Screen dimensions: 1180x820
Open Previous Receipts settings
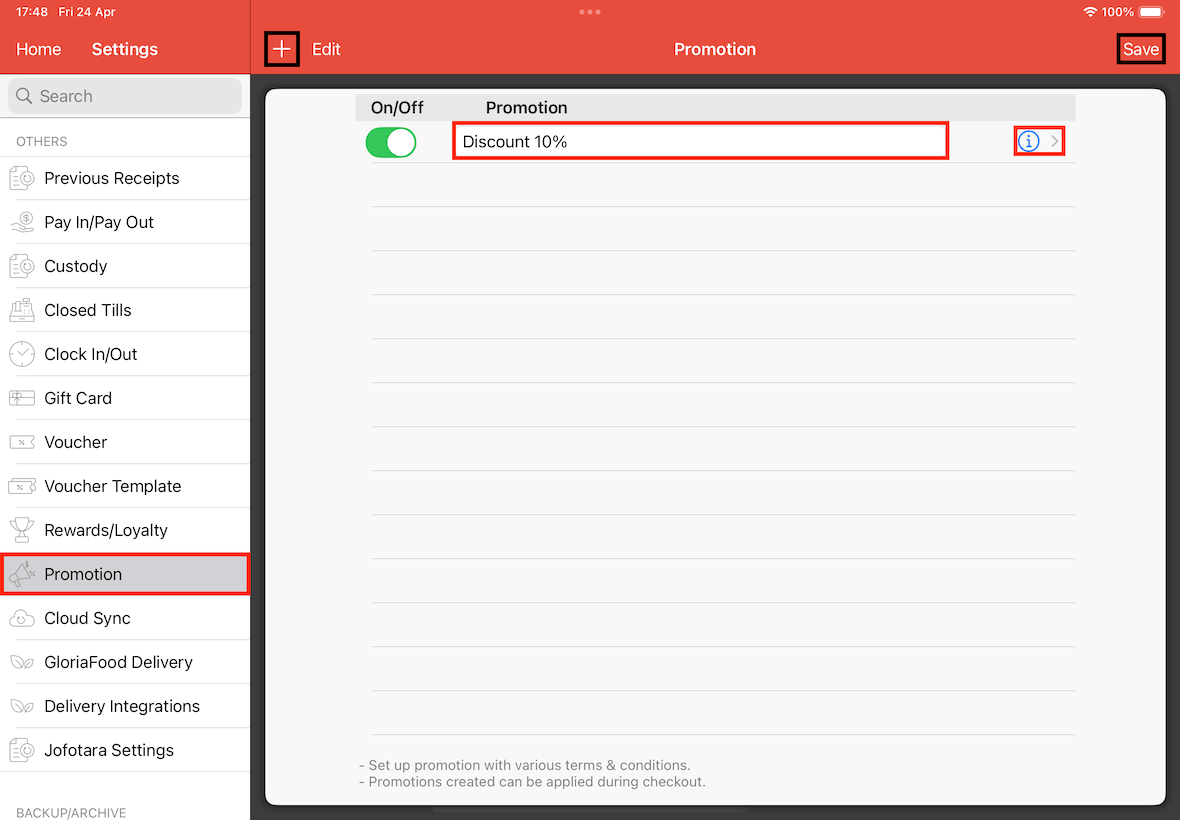125,178
